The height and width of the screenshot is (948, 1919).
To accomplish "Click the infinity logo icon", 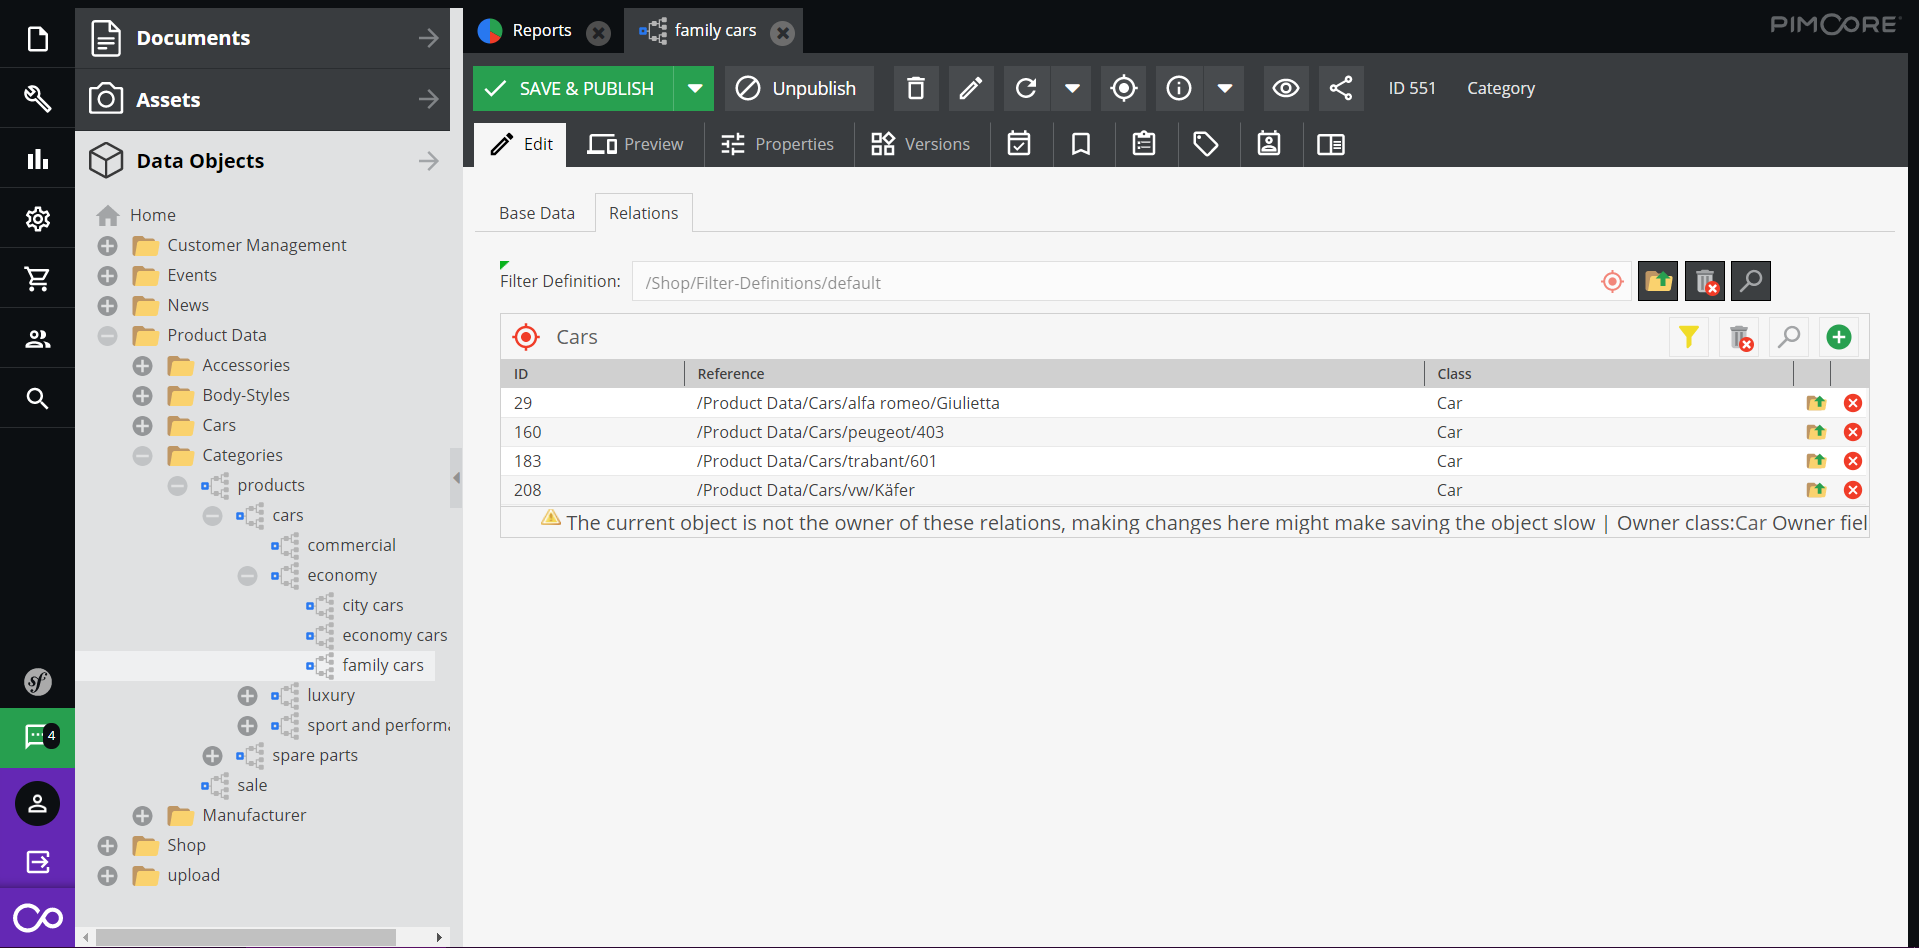I will coord(37,918).
